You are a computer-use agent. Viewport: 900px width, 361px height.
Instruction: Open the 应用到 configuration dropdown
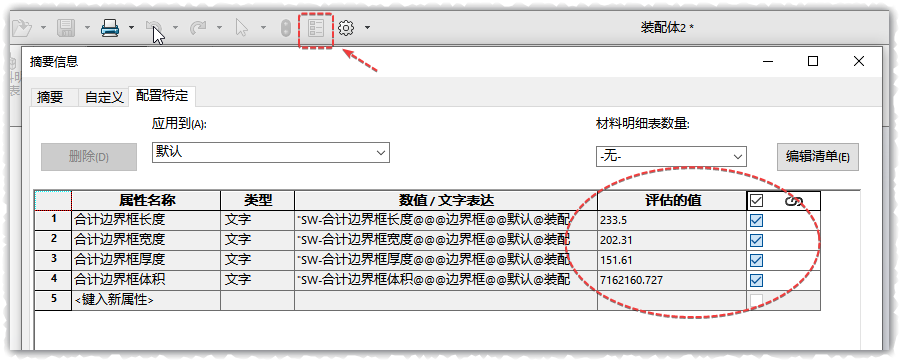270,153
